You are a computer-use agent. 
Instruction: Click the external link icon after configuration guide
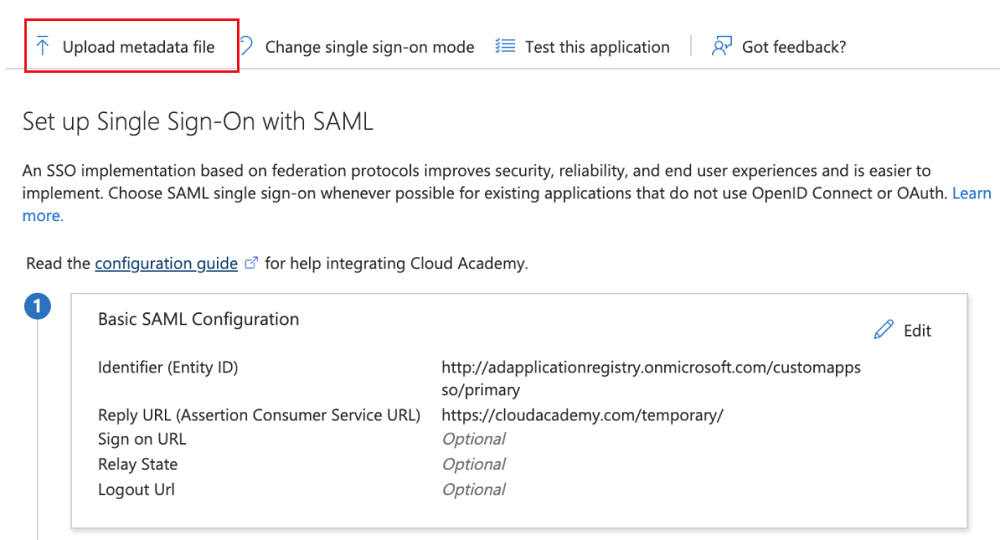click(252, 264)
